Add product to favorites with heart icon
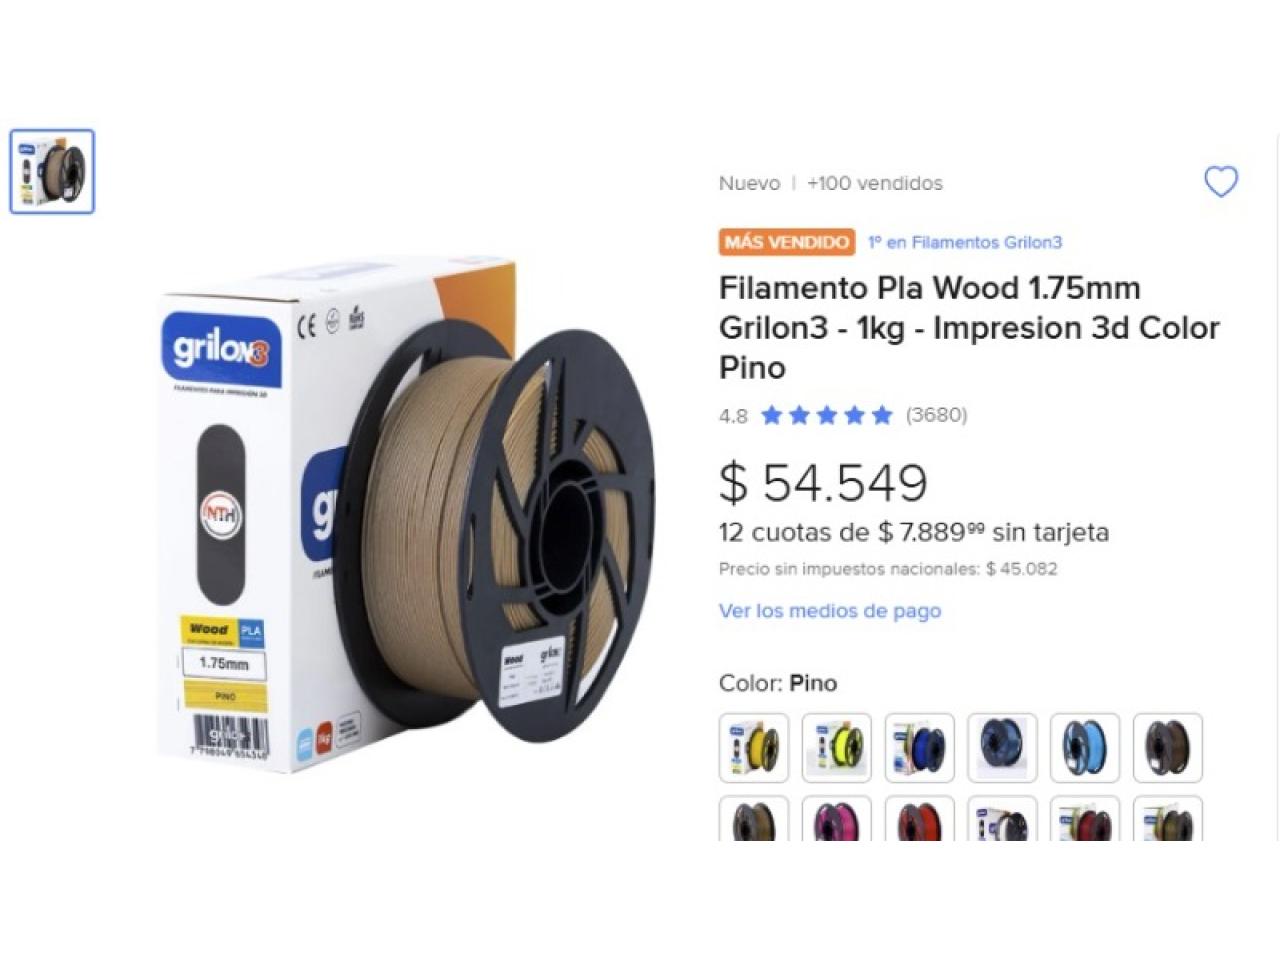The height and width of the screenshot is (960, 1280). [1220, 182]
